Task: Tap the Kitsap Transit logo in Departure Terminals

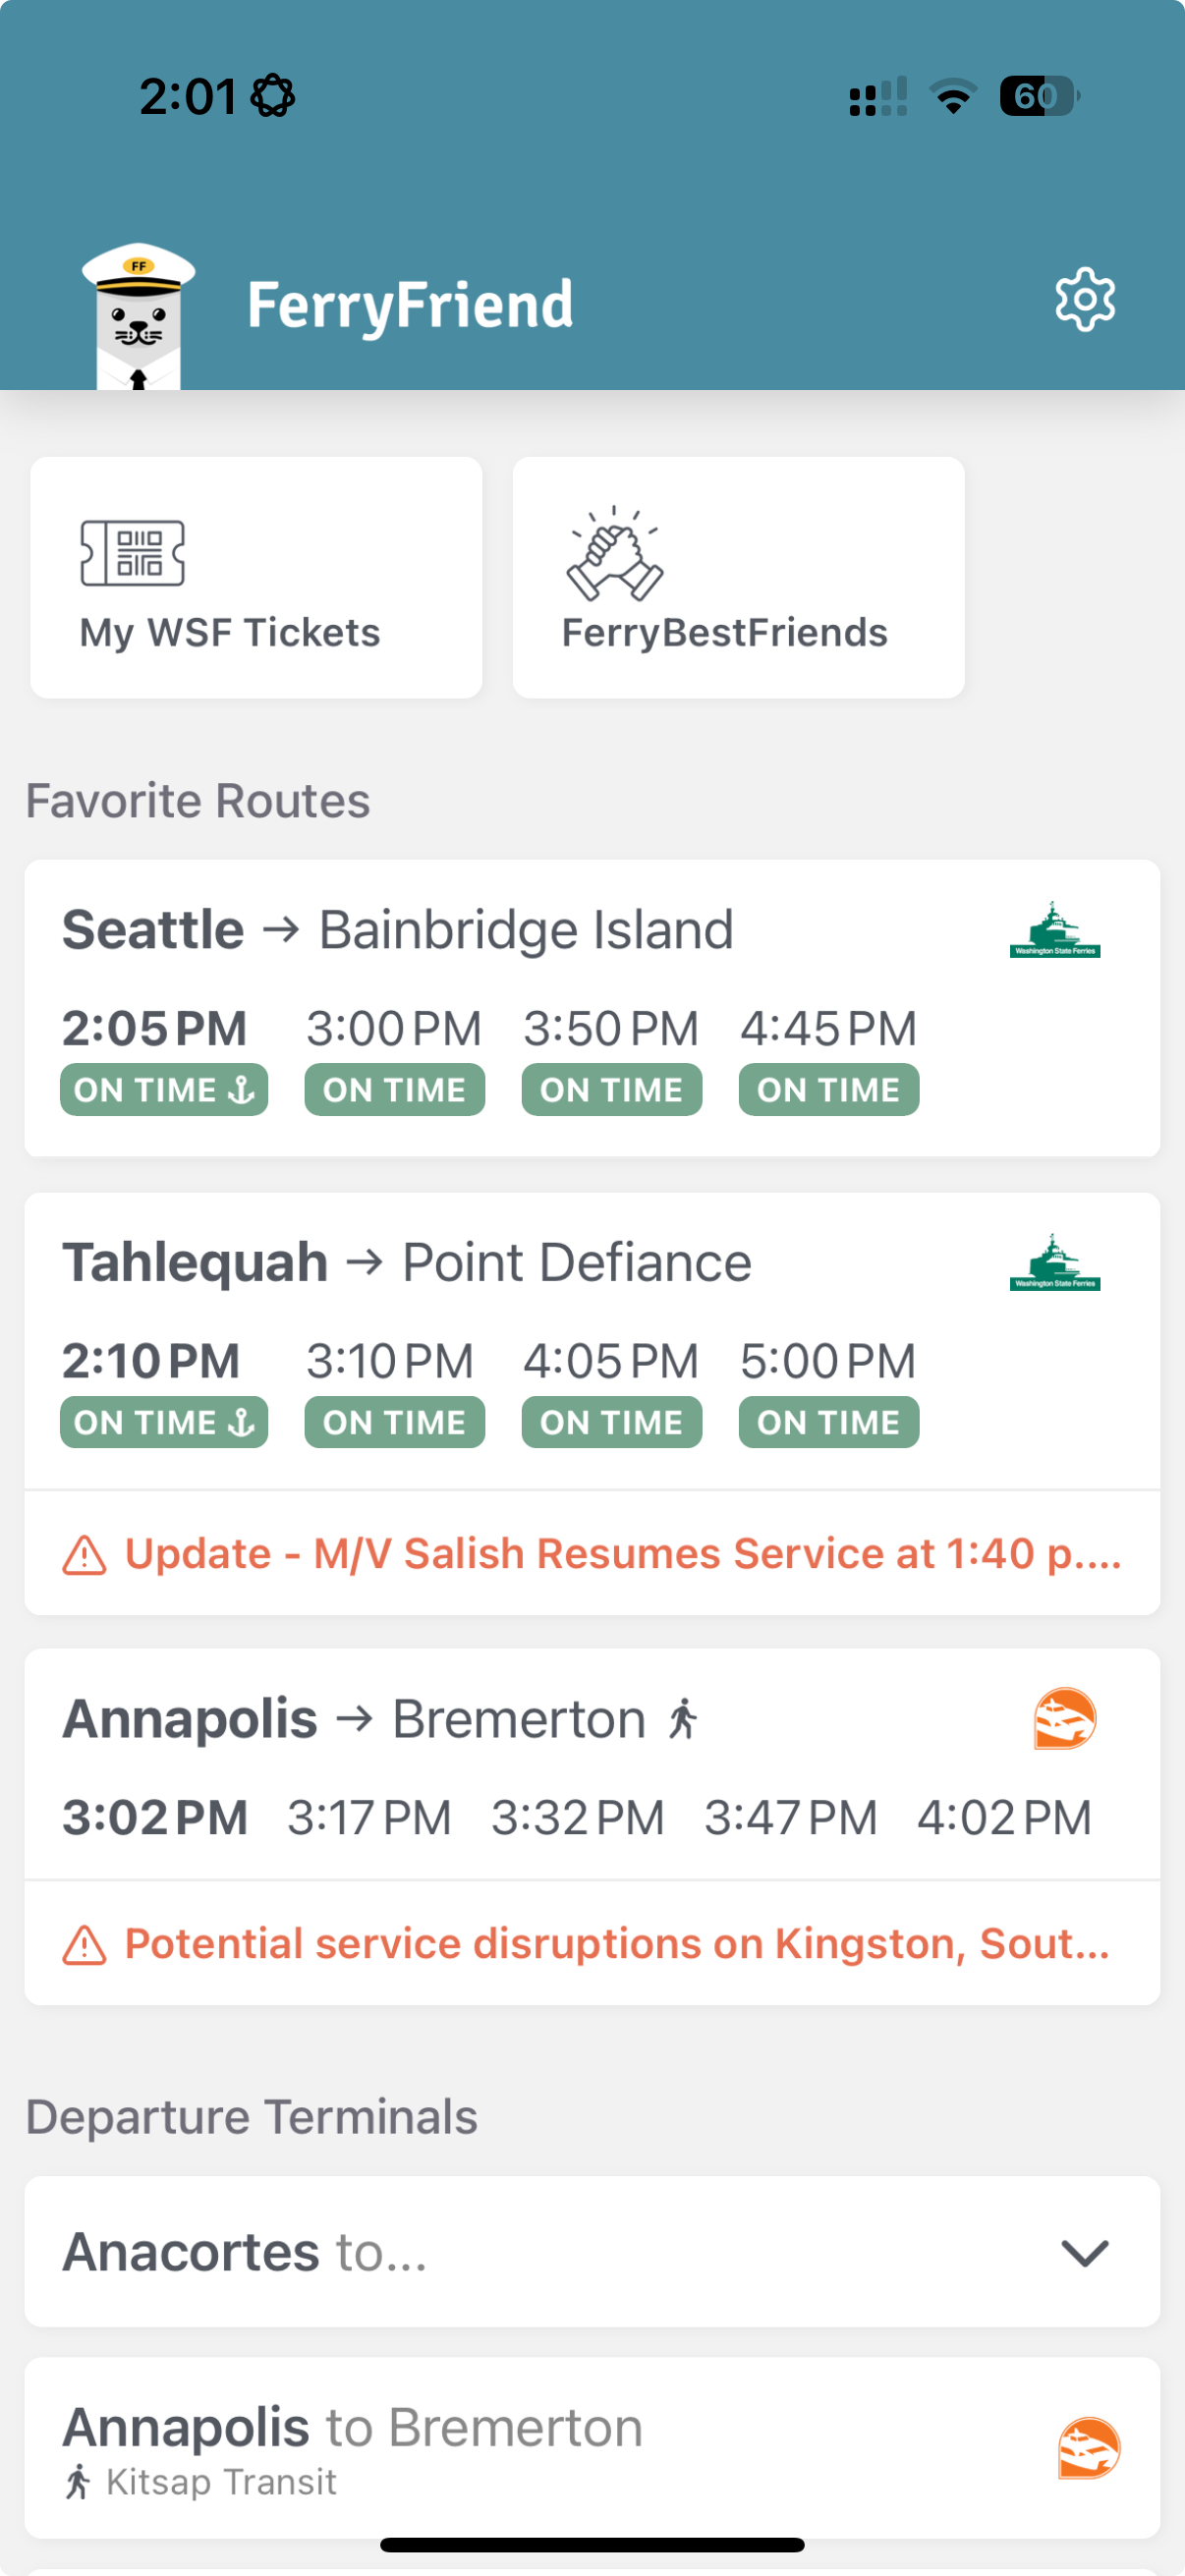Action: click(x=1088, y=2448)
